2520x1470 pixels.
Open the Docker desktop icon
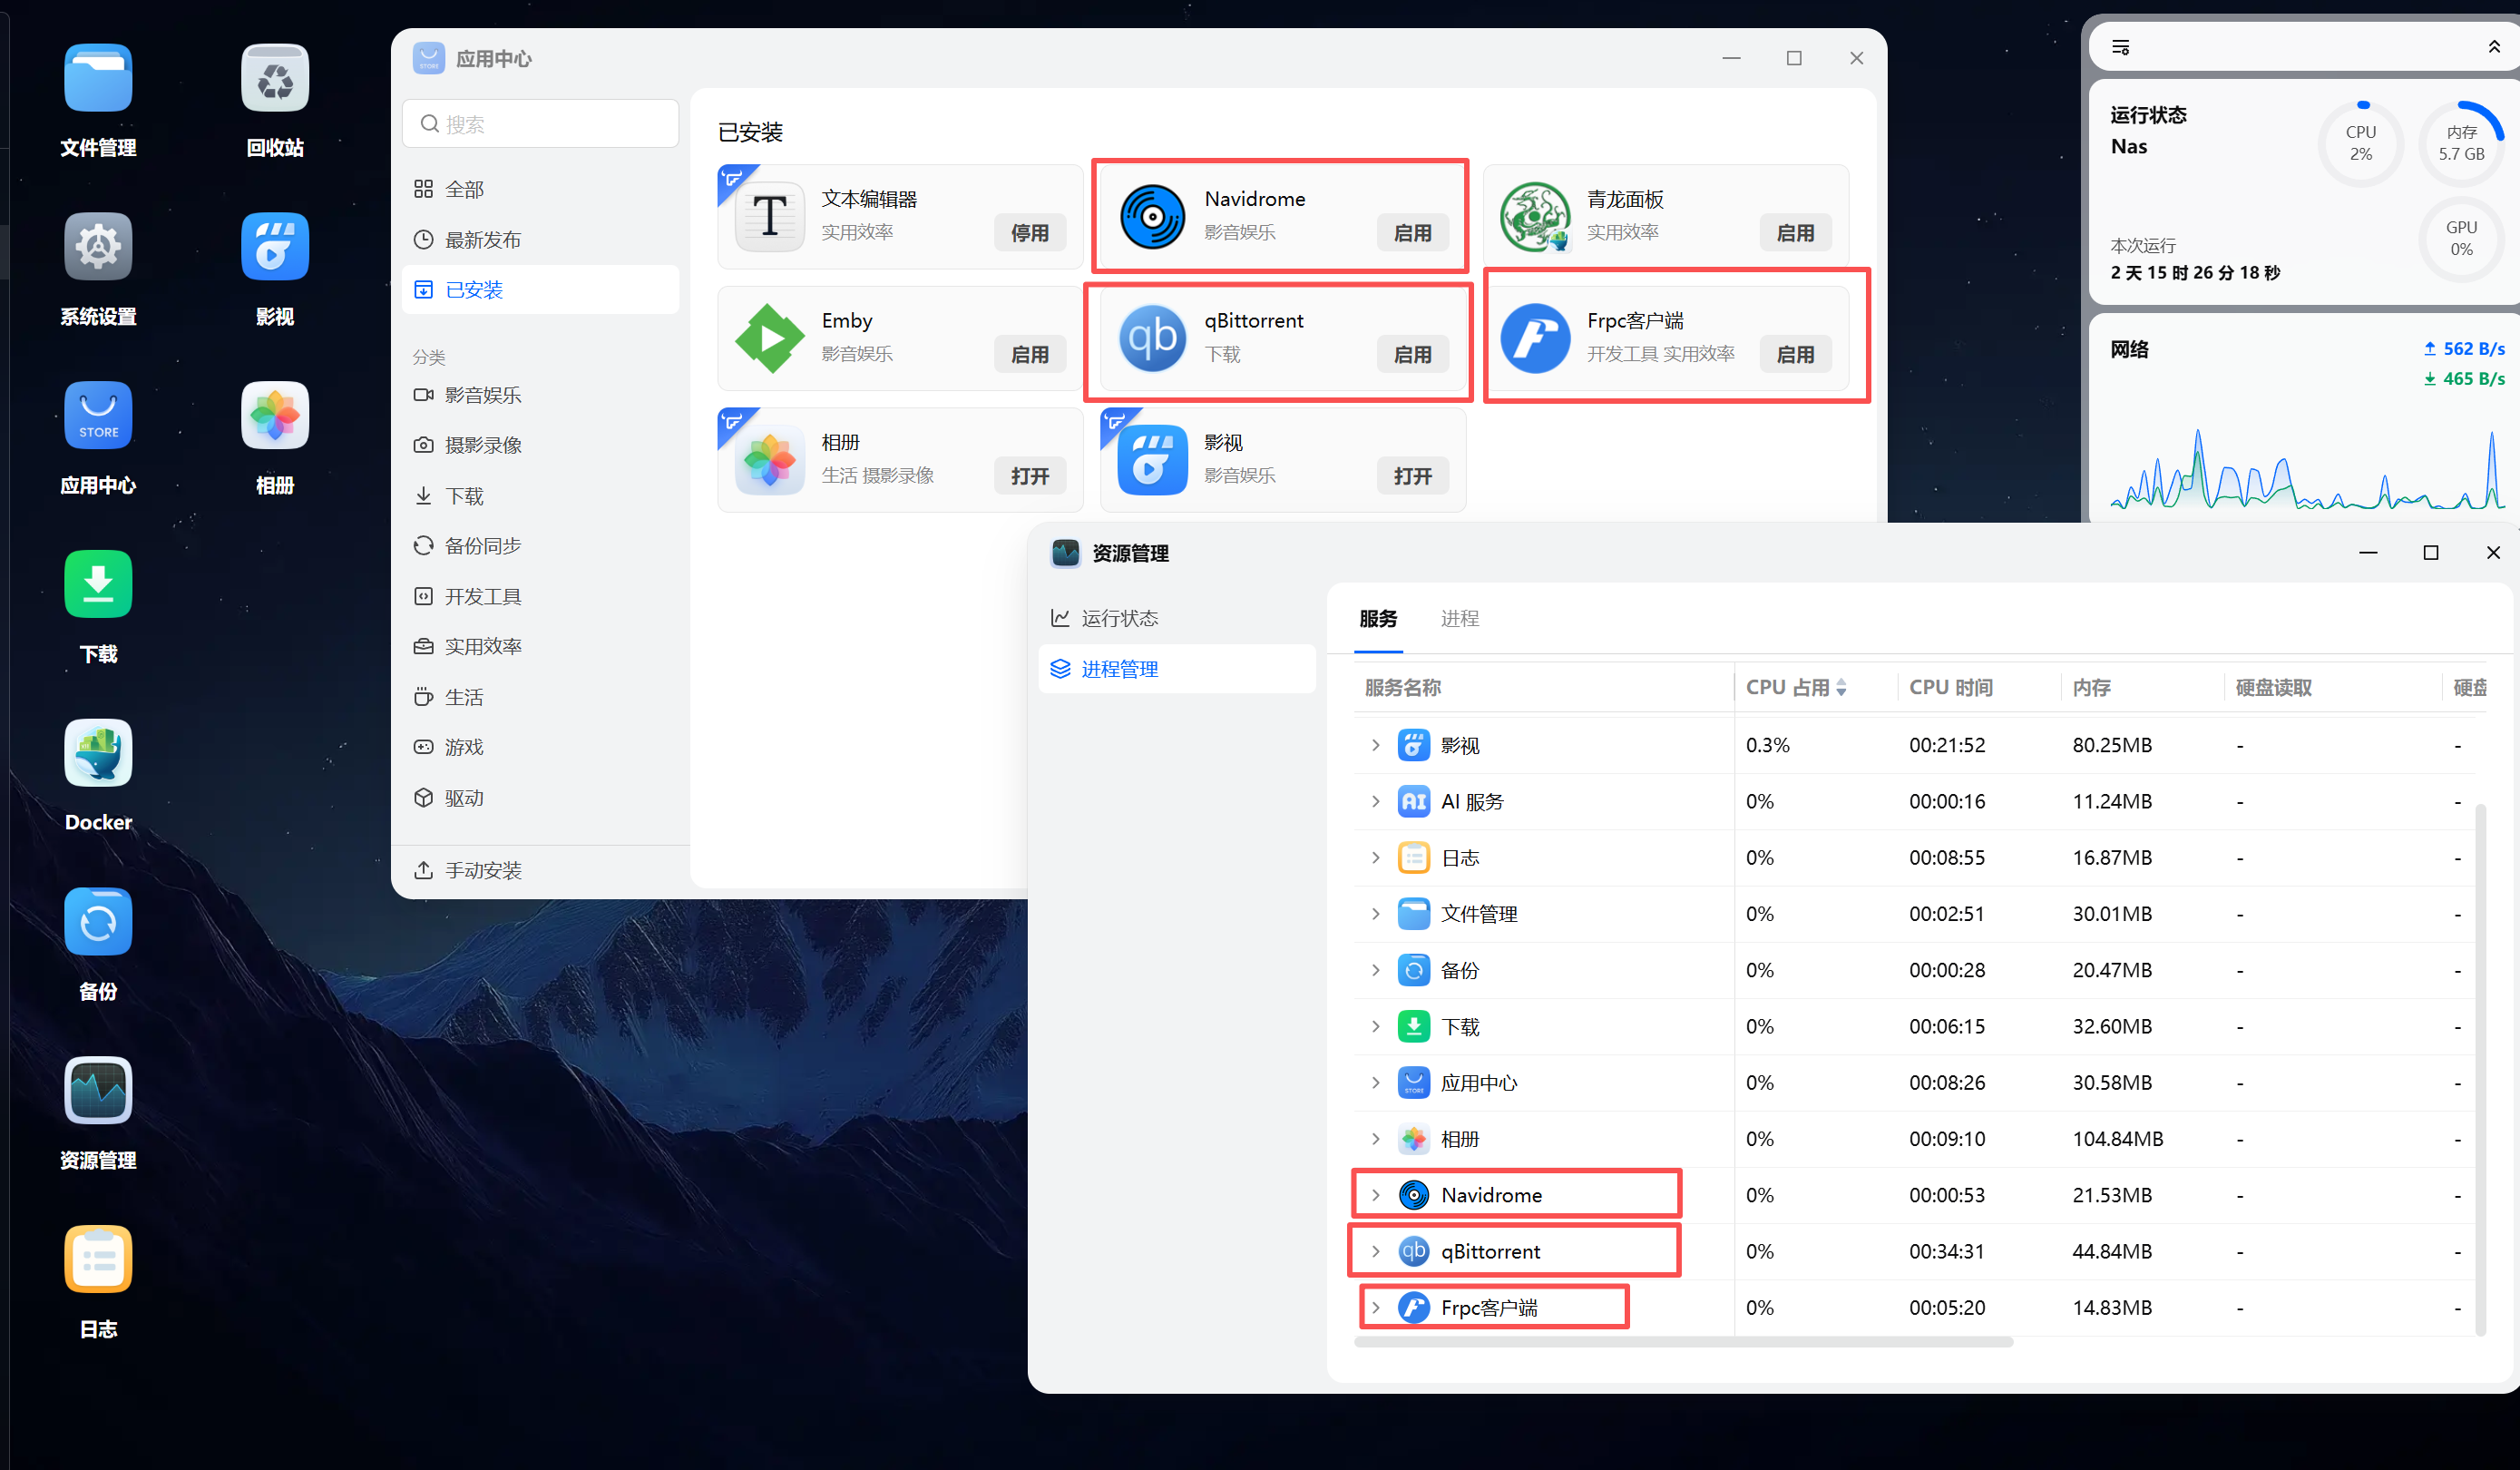[98, 752]
